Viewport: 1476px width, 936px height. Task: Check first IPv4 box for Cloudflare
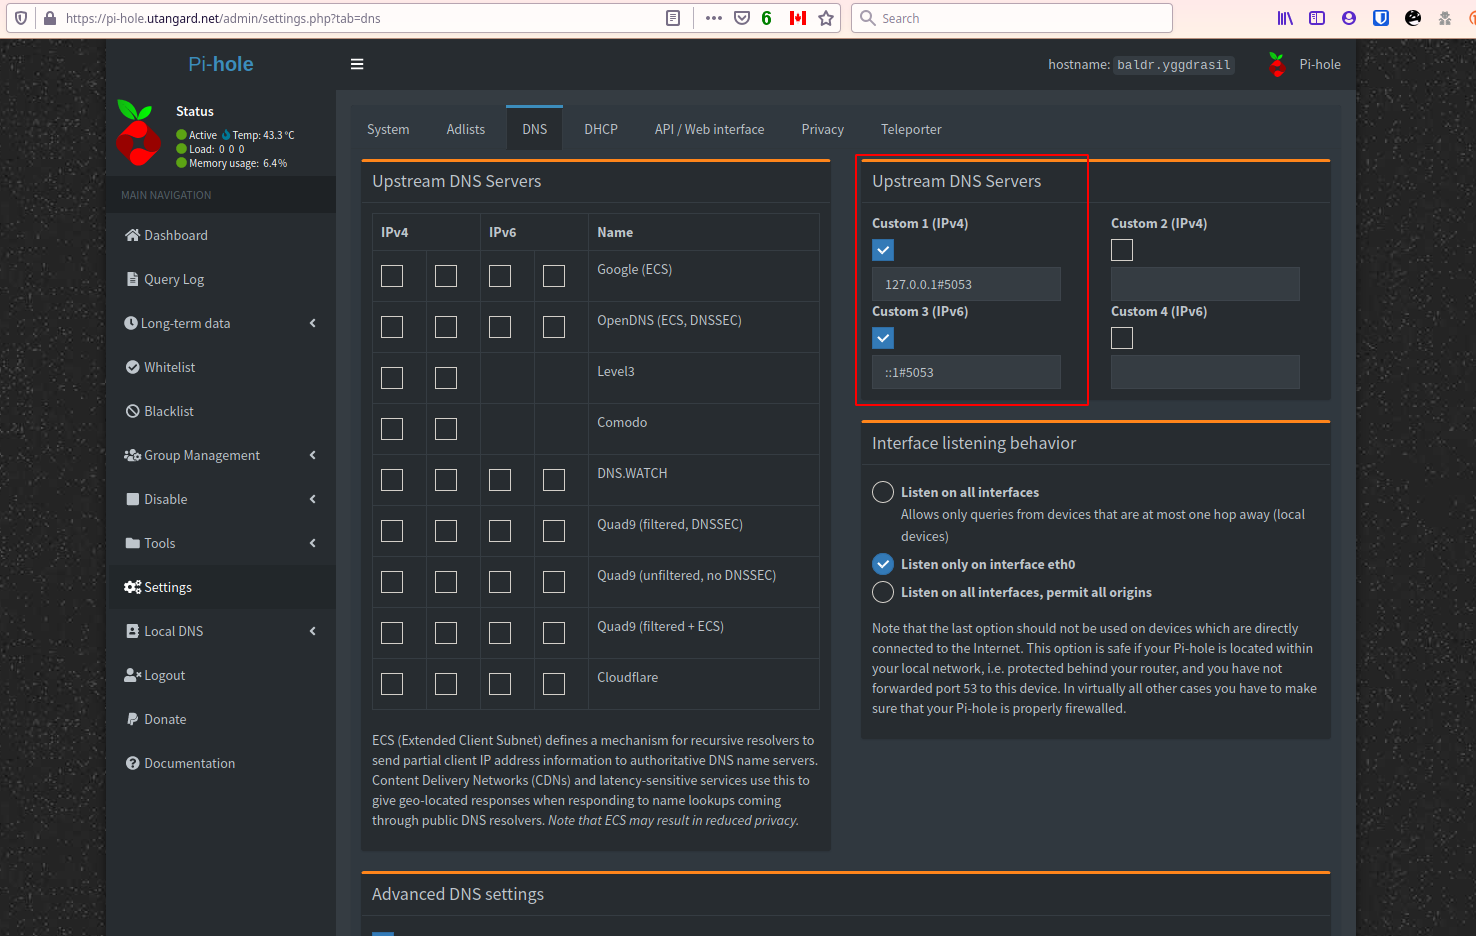[x=392, y=684]
